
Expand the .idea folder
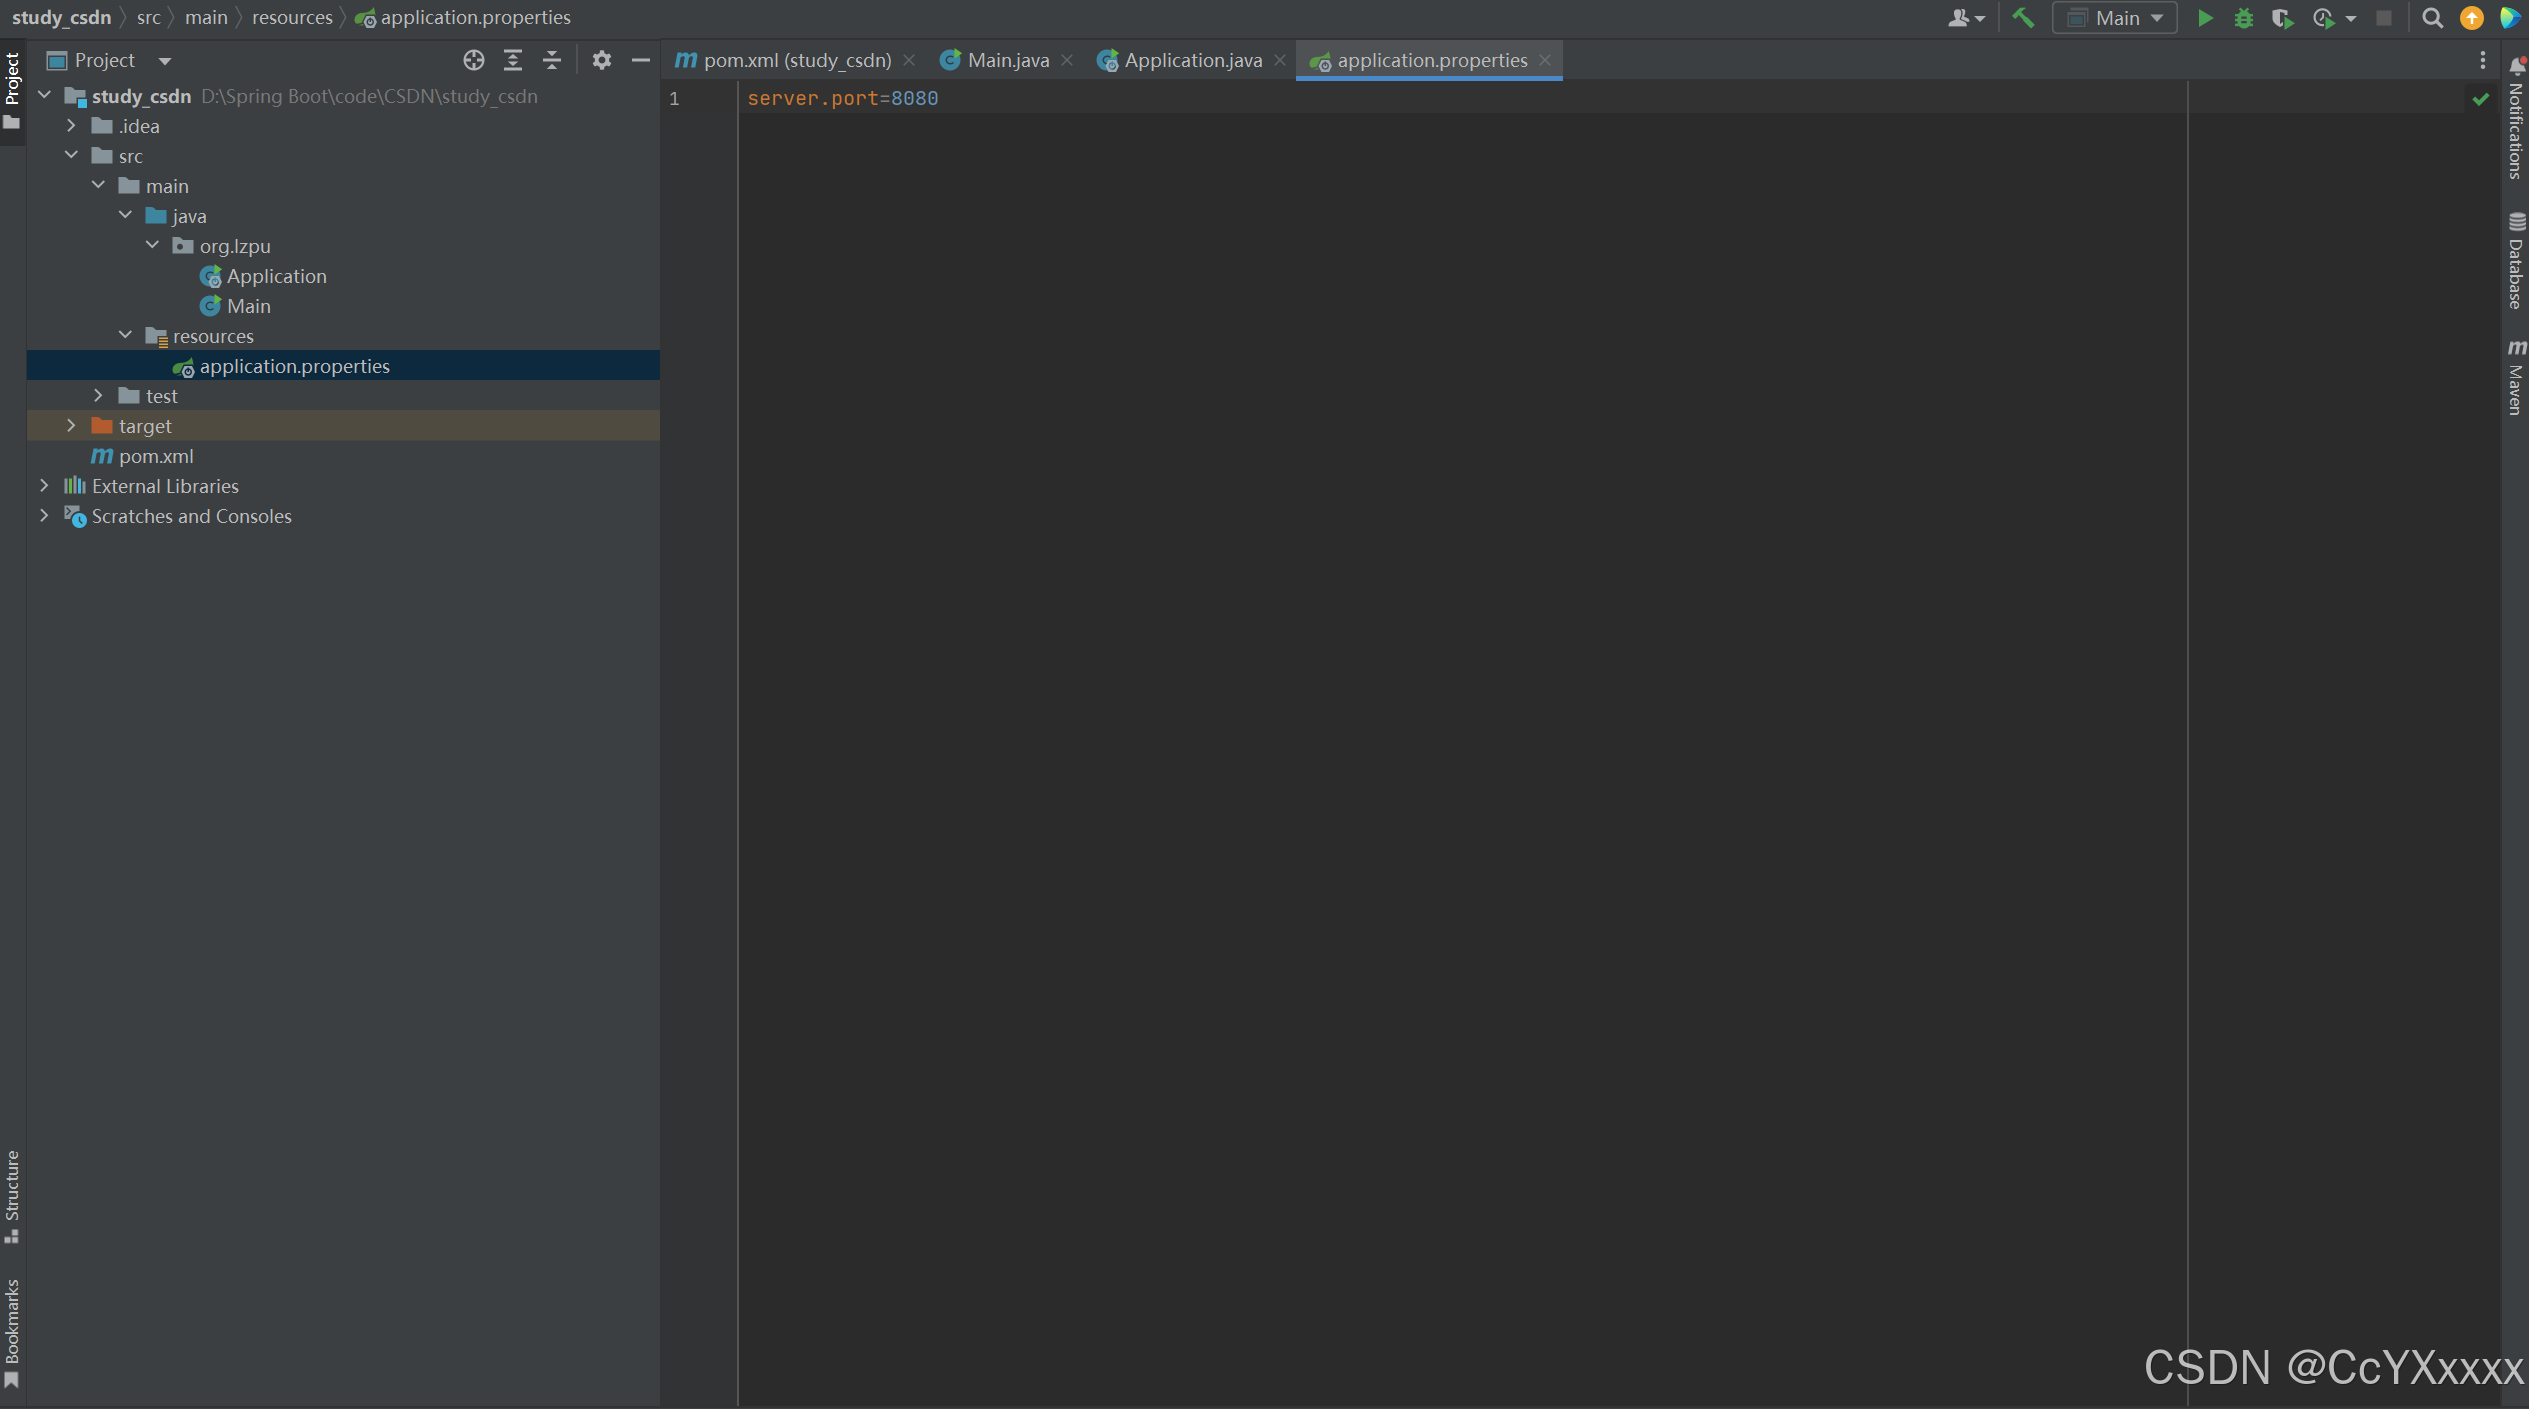tap(71, 125)
